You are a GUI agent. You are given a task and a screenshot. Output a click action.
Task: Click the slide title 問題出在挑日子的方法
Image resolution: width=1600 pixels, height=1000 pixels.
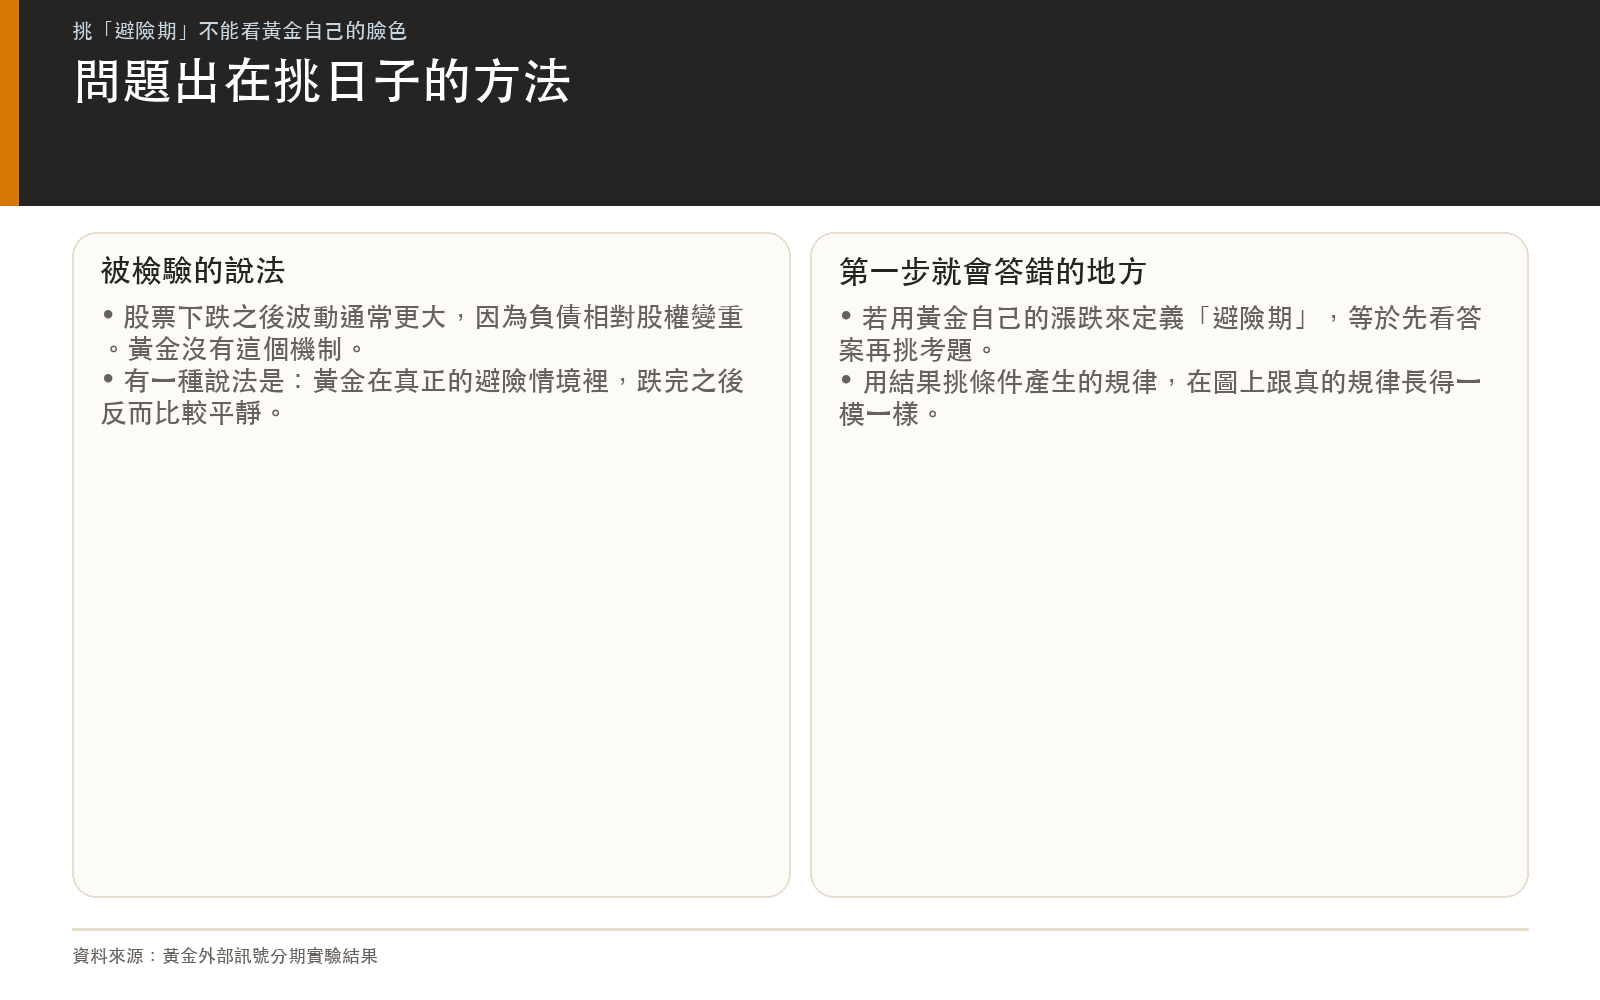tap(322, 81)
